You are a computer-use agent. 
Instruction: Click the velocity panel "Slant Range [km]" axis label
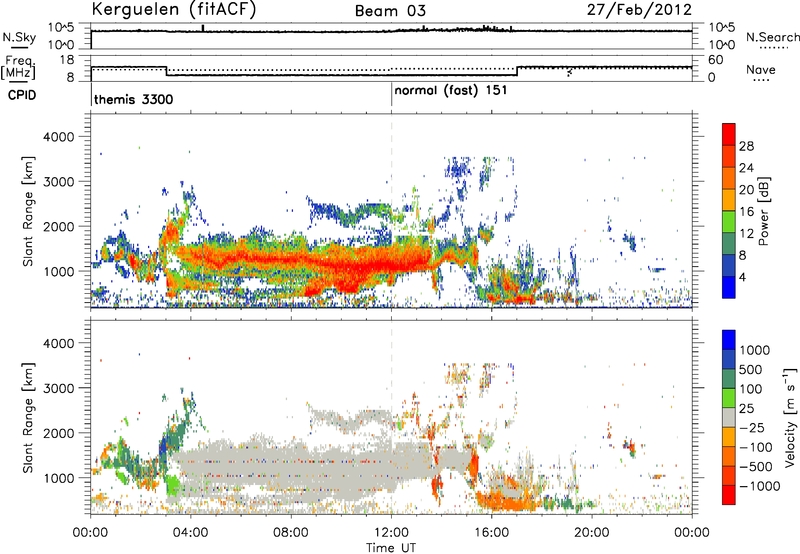coord(28,417)
